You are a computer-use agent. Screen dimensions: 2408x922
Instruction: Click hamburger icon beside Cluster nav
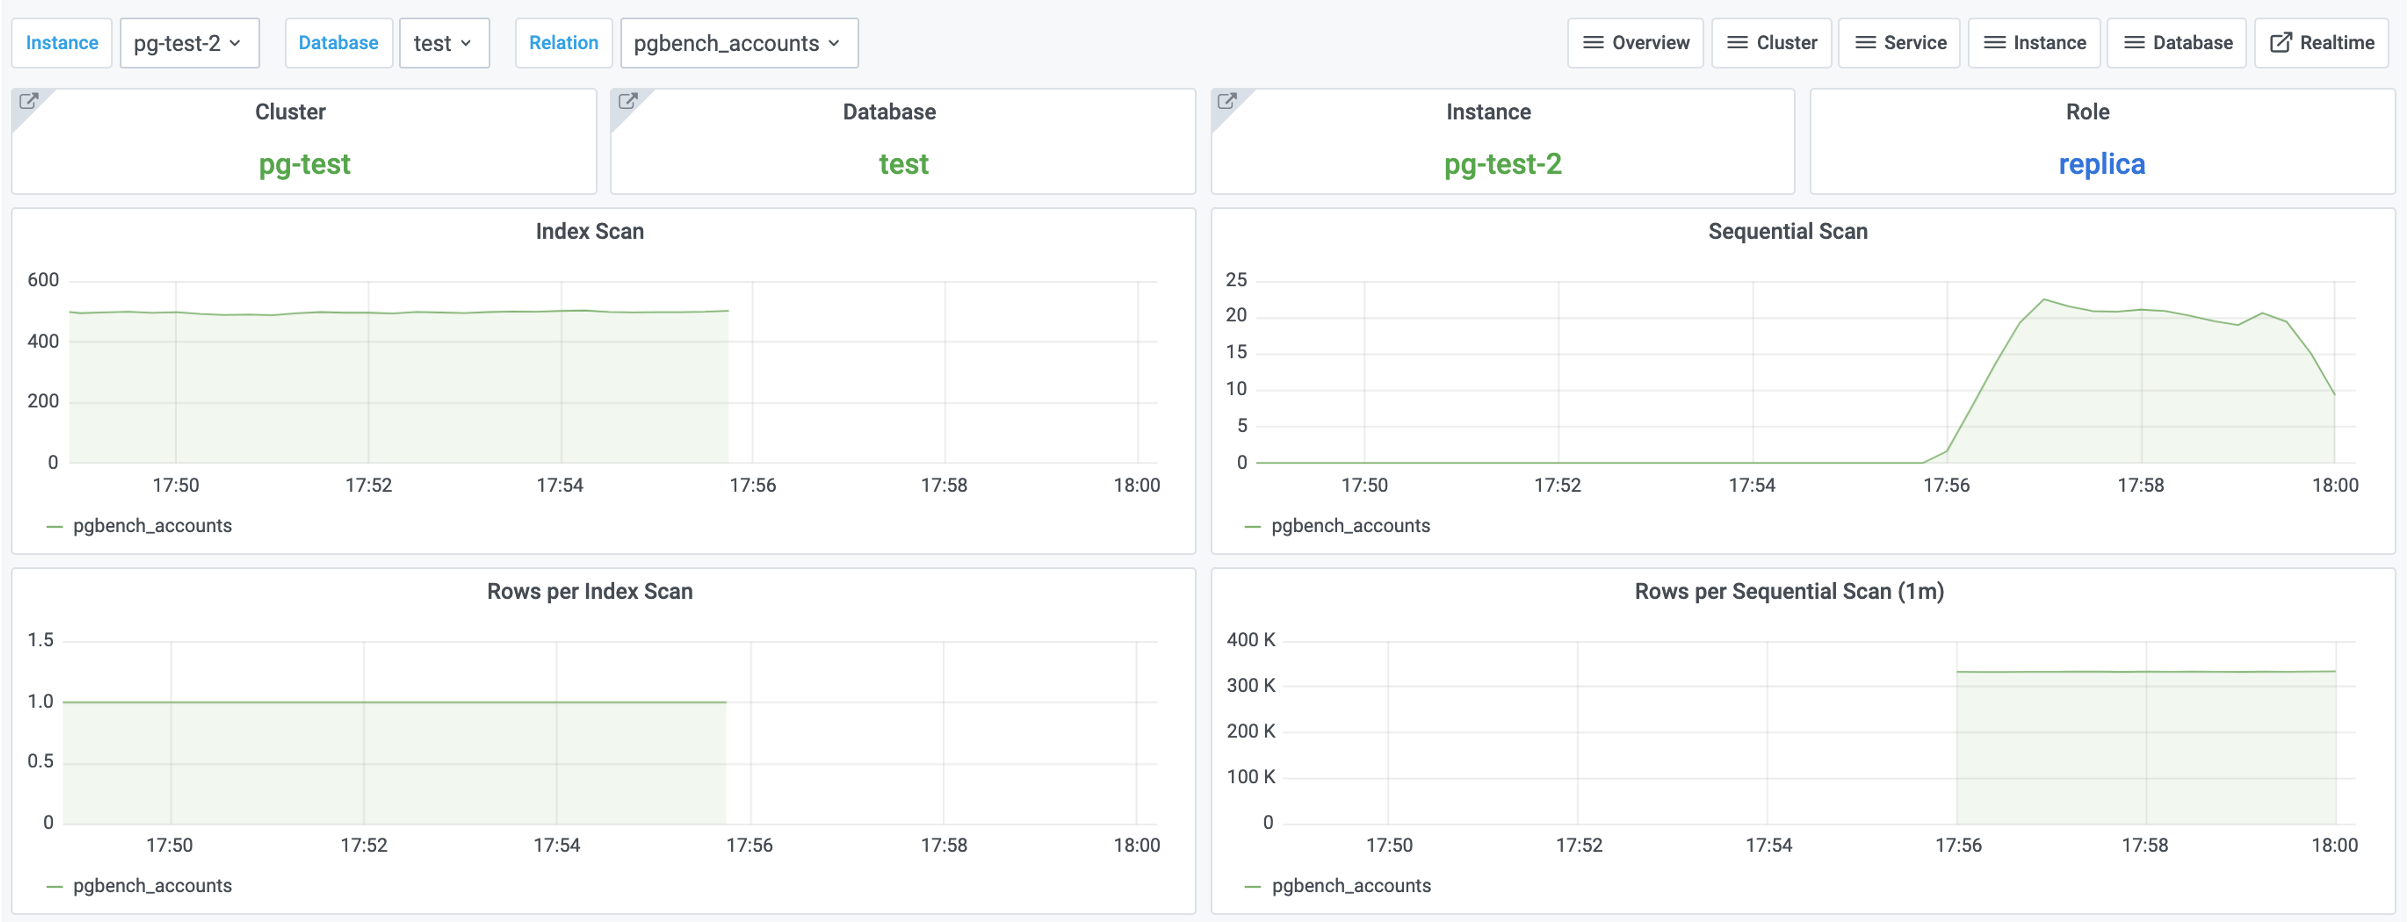coord(1737,43)
